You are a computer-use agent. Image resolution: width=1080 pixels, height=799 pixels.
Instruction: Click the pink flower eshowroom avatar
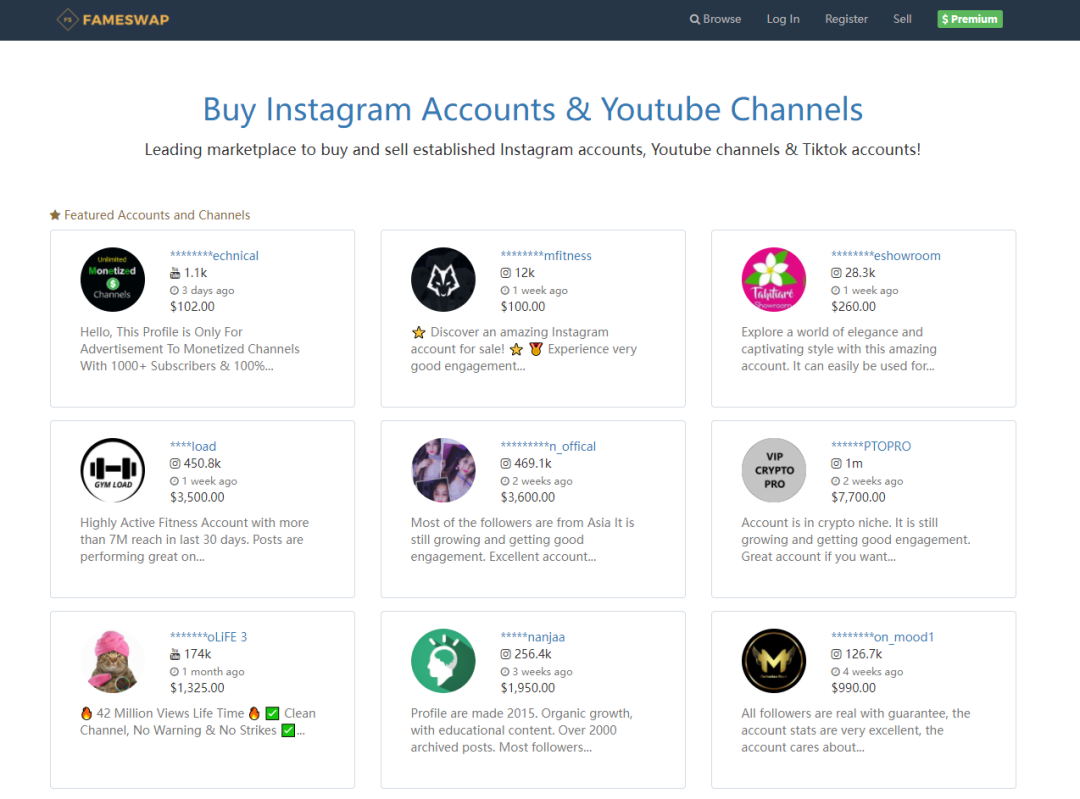coord(774,280)
